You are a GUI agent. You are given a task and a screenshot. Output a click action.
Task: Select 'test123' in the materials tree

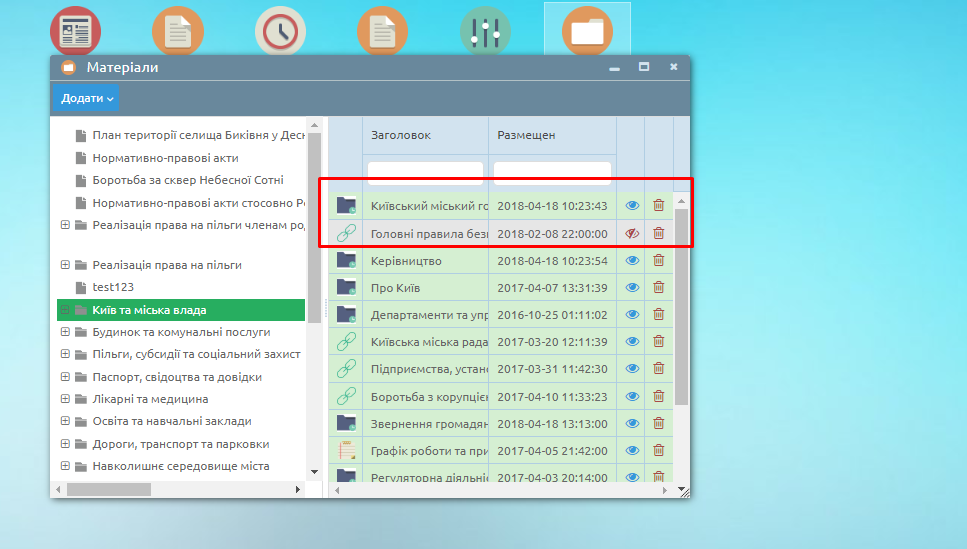[113, 287]
